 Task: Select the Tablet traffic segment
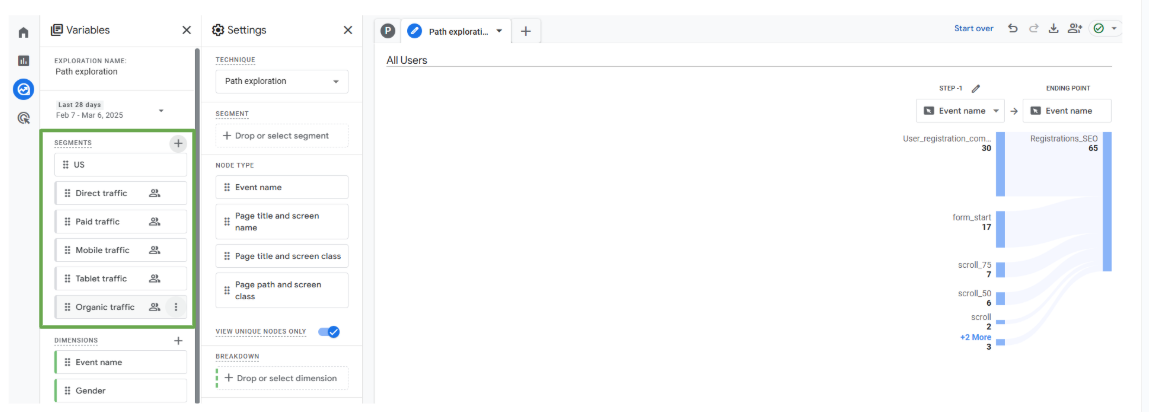coord(120,279)
